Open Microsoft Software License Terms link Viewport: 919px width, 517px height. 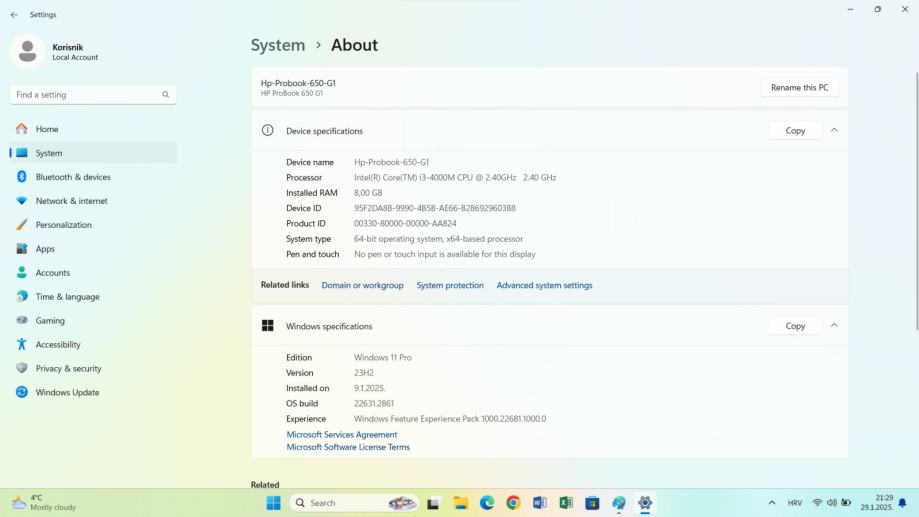click(x=348, y=447)
